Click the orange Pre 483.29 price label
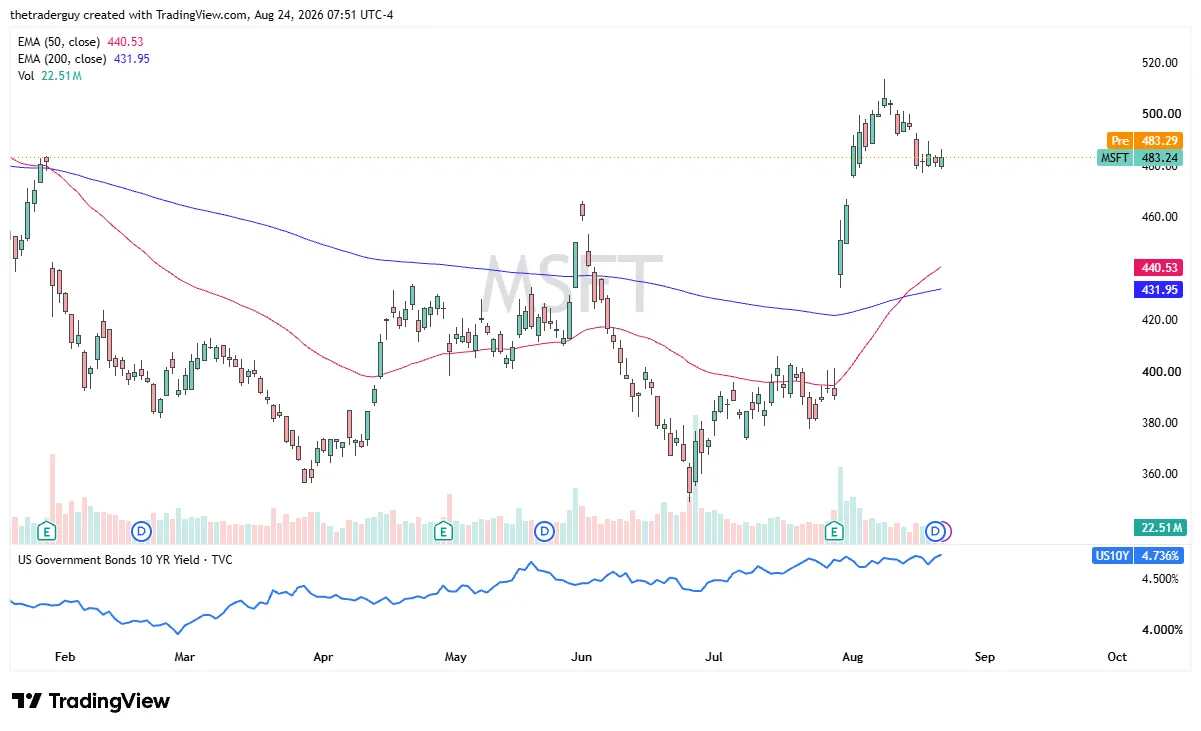Viewport: 1201px width, 731px height. click(1144, 141)
